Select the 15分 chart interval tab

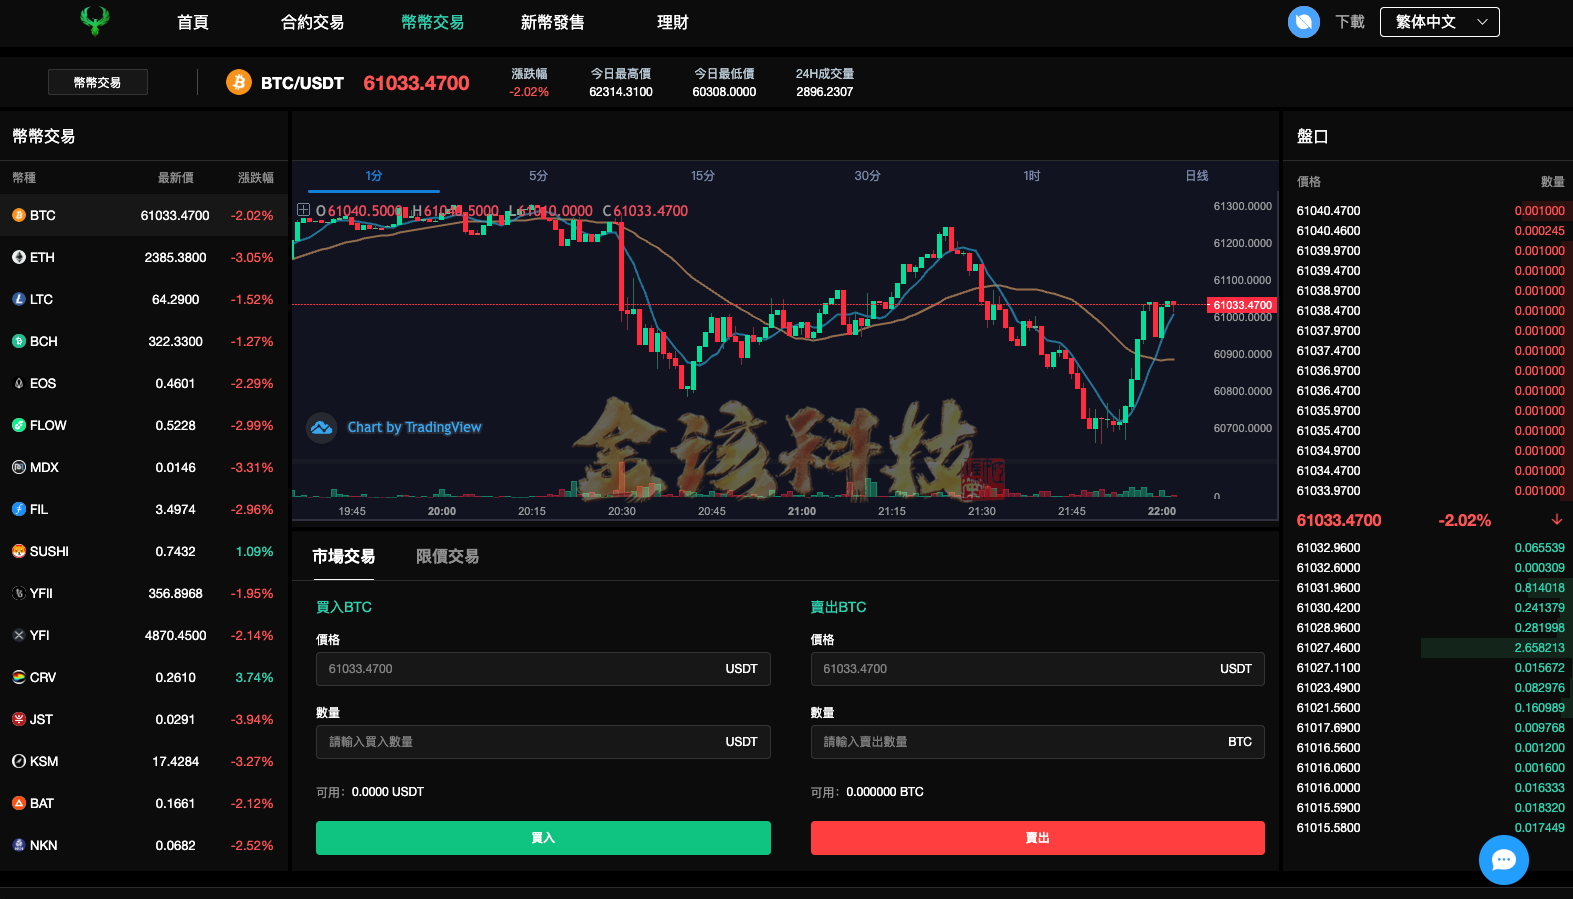coord(703,176)
